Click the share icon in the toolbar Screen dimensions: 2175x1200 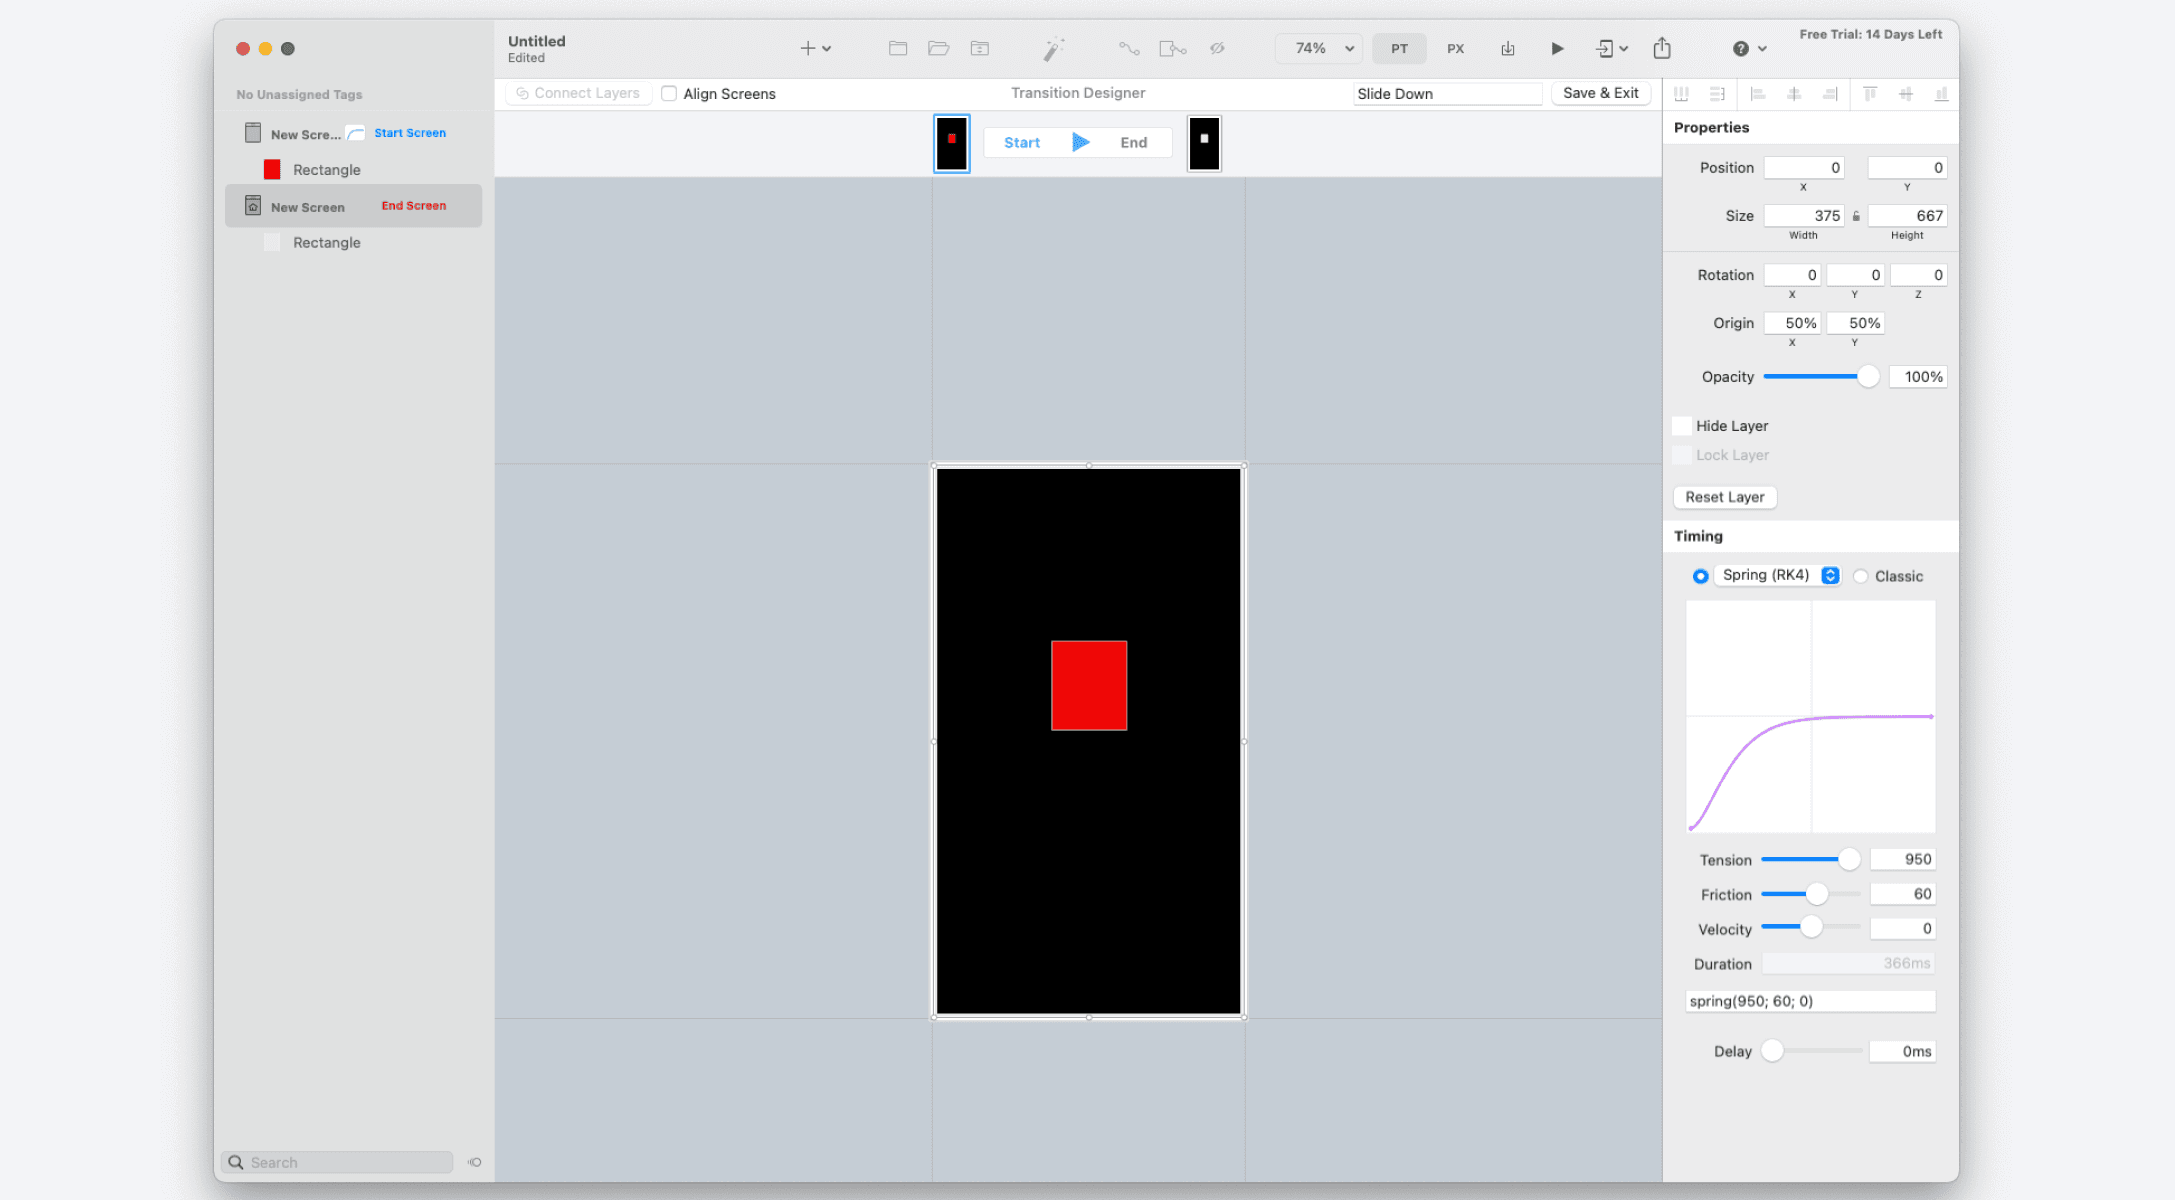1661,47
